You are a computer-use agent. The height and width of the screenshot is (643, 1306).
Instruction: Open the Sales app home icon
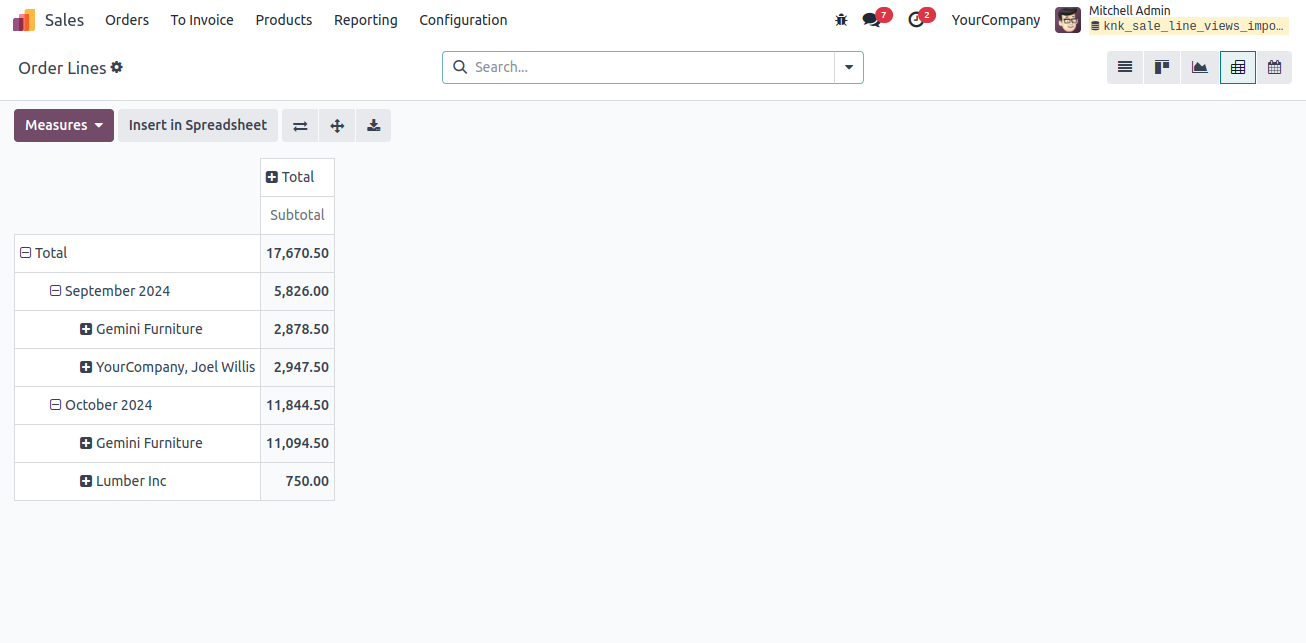24,20
